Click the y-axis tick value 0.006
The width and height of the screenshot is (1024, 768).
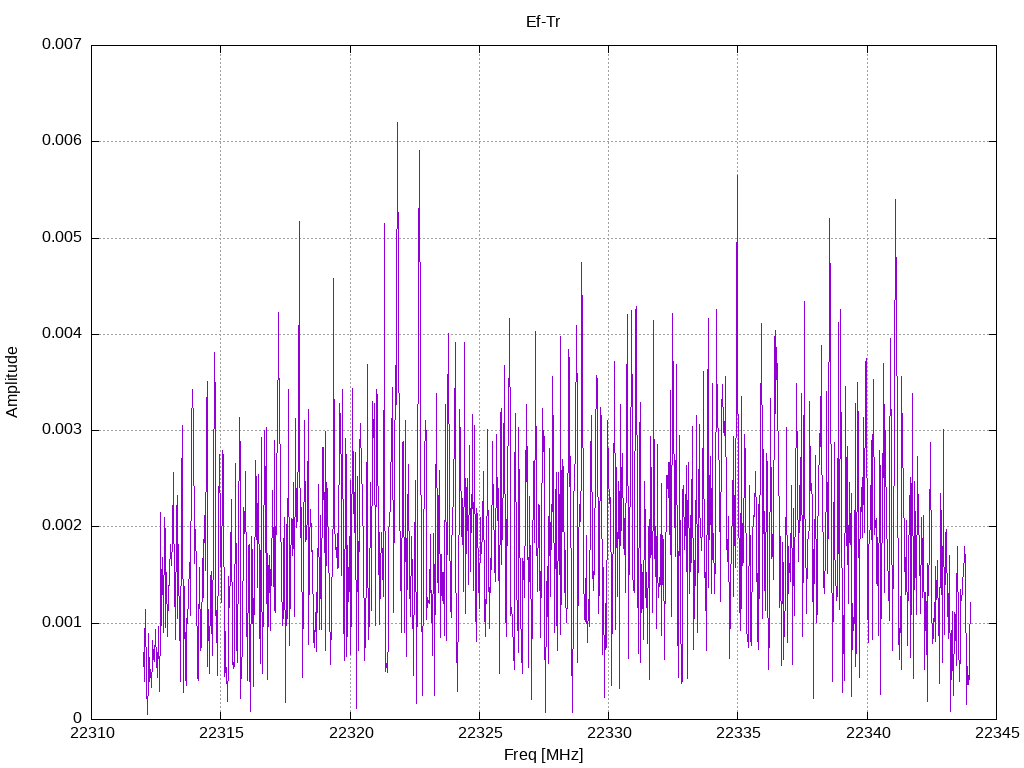pos(62,140)
